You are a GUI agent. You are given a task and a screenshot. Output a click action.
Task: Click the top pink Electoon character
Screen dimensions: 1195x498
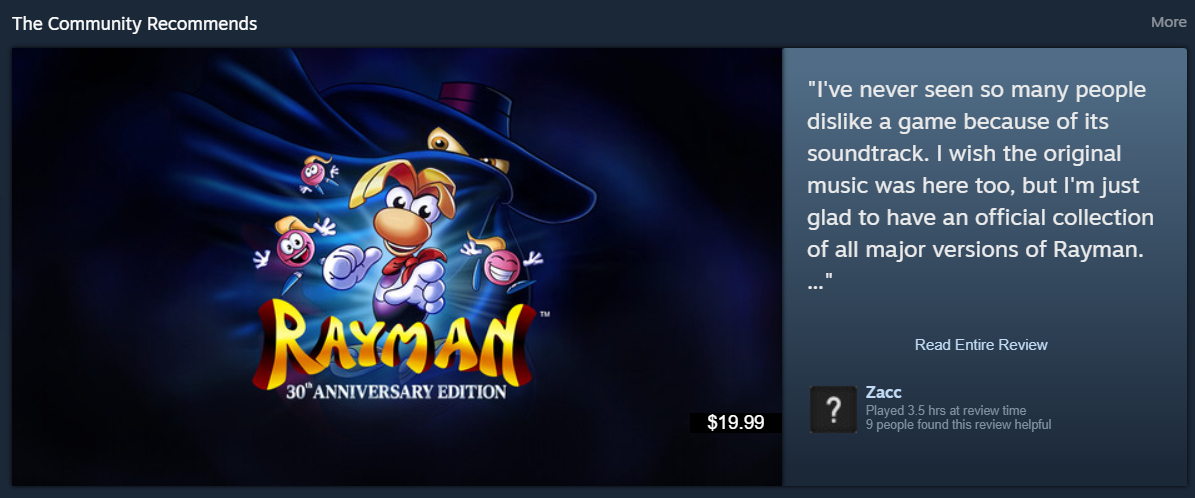[315, 173]
